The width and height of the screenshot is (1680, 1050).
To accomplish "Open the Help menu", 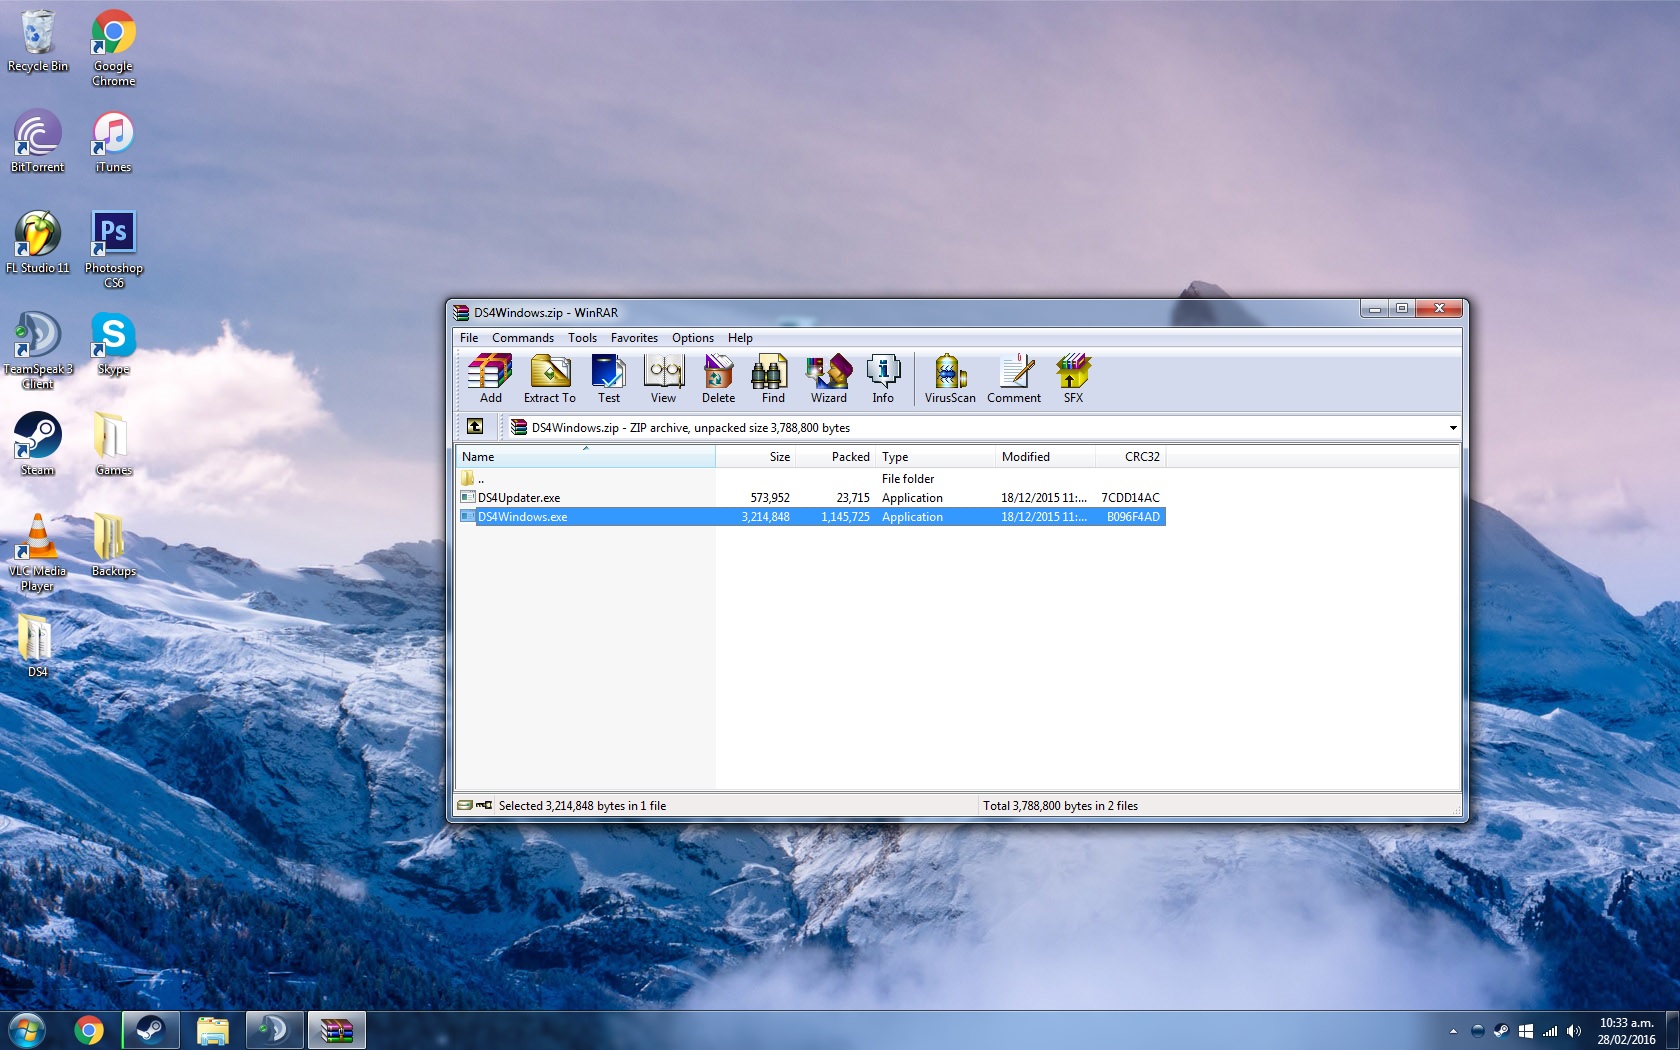I will (x=740, y=338).
